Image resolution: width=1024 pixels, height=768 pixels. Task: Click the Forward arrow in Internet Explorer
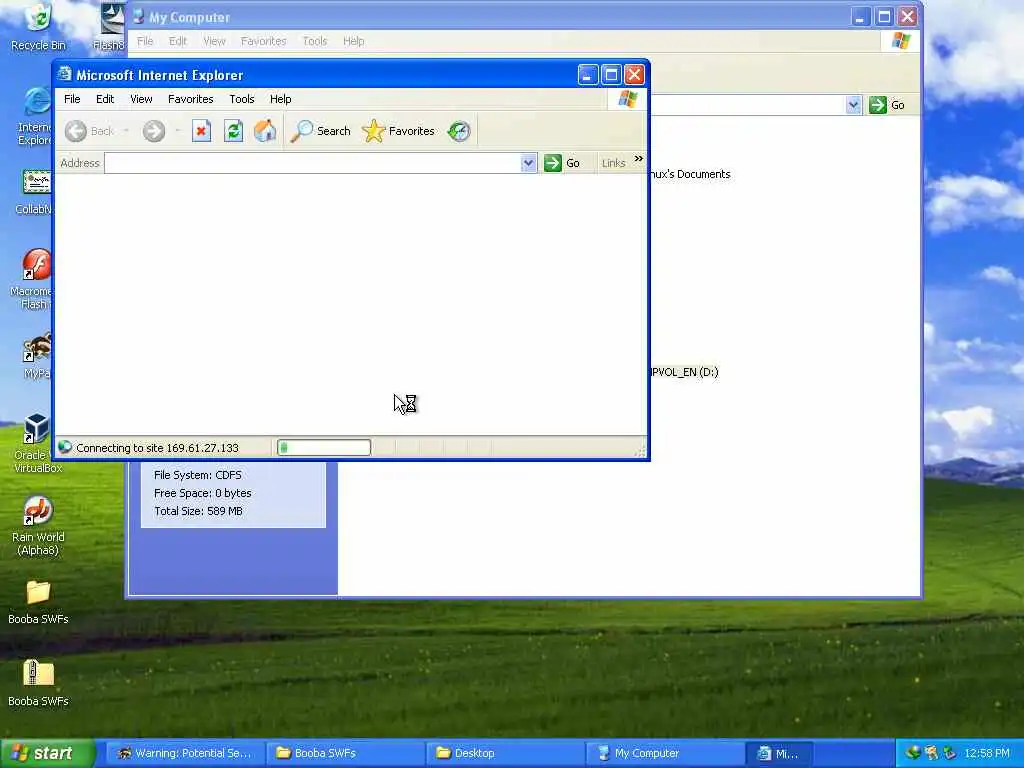coord(154,131)
